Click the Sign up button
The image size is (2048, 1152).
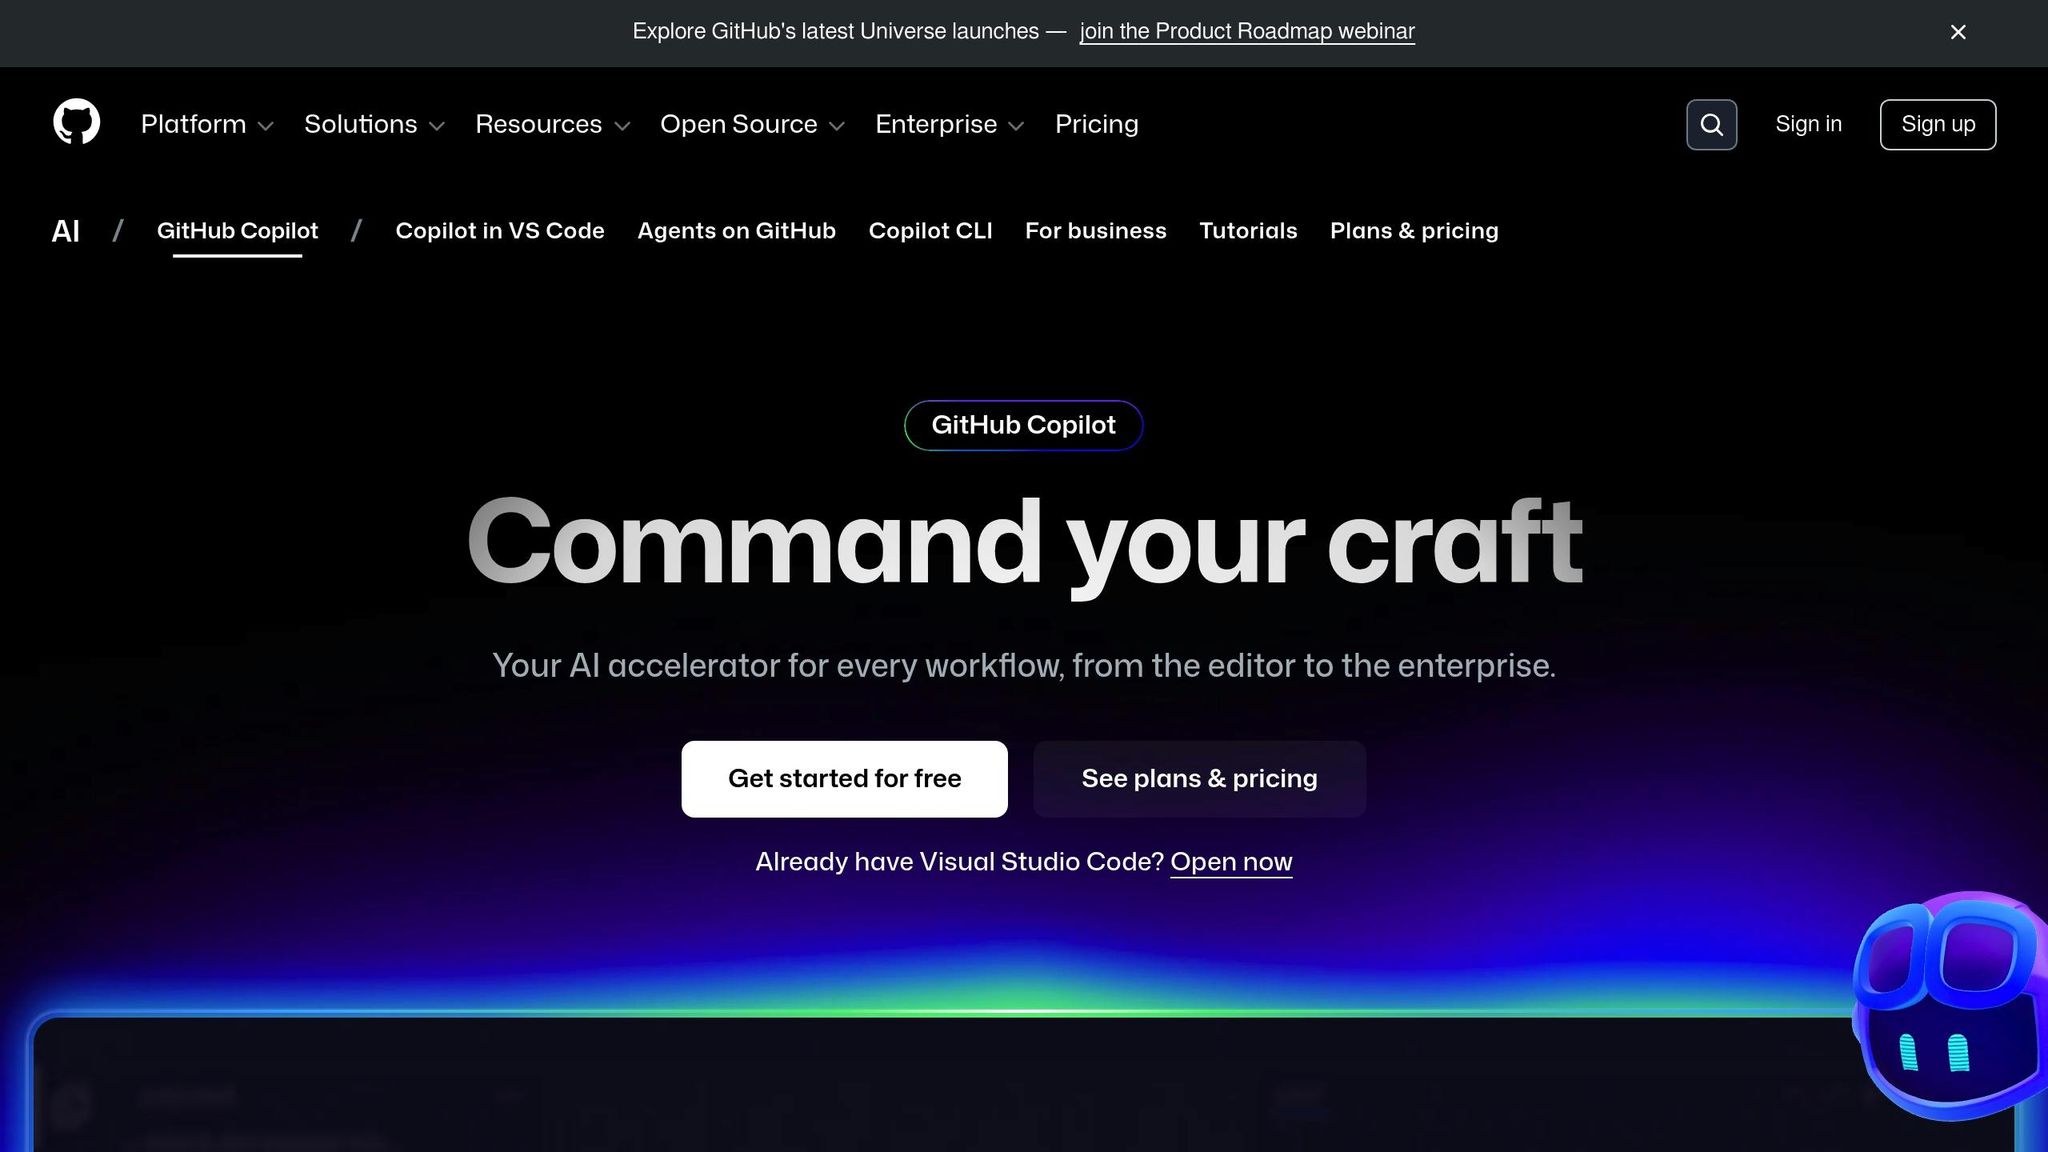click(x=1937, y=124)
